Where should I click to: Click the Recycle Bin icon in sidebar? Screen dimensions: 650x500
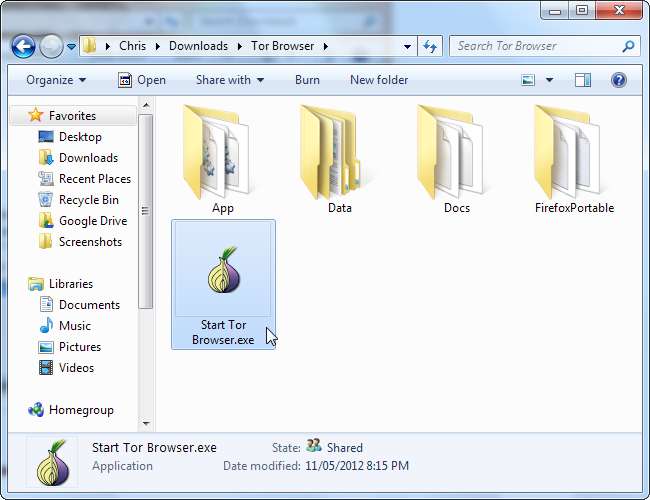click(x=46, y=199)
